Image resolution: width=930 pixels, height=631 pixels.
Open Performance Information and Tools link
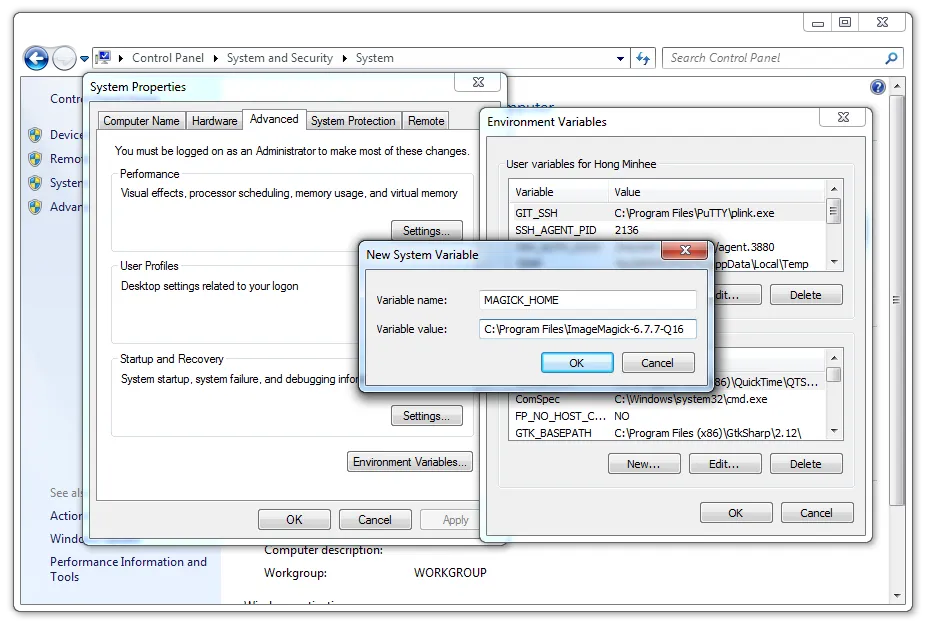(x=128, y=569)
